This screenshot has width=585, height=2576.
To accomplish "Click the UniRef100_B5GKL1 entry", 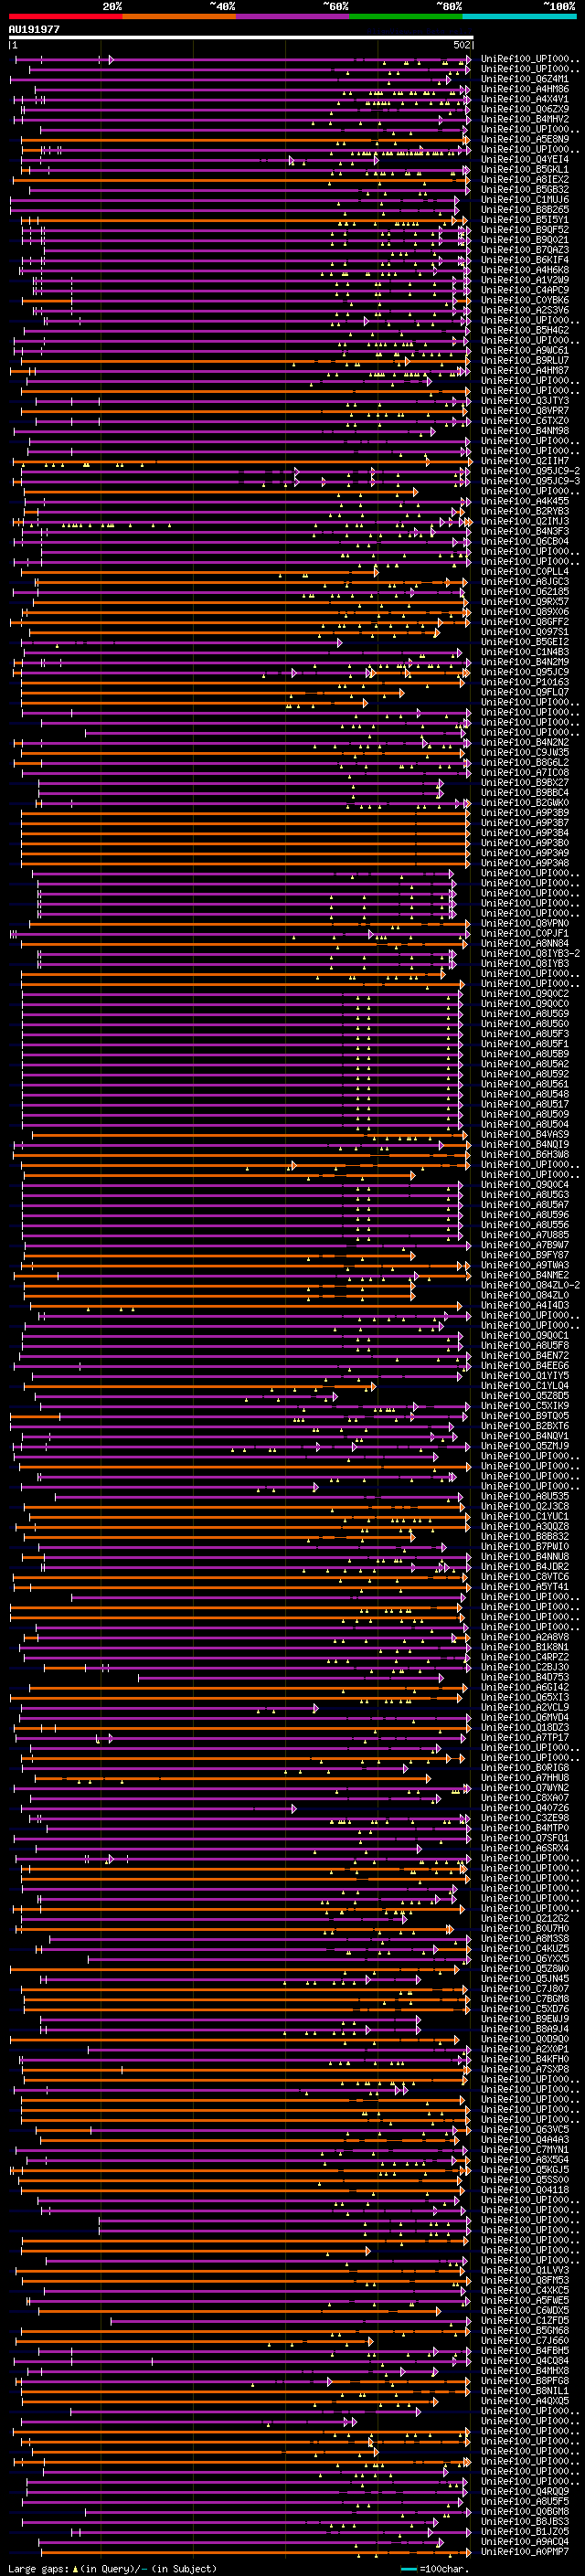I will point(524,170).
